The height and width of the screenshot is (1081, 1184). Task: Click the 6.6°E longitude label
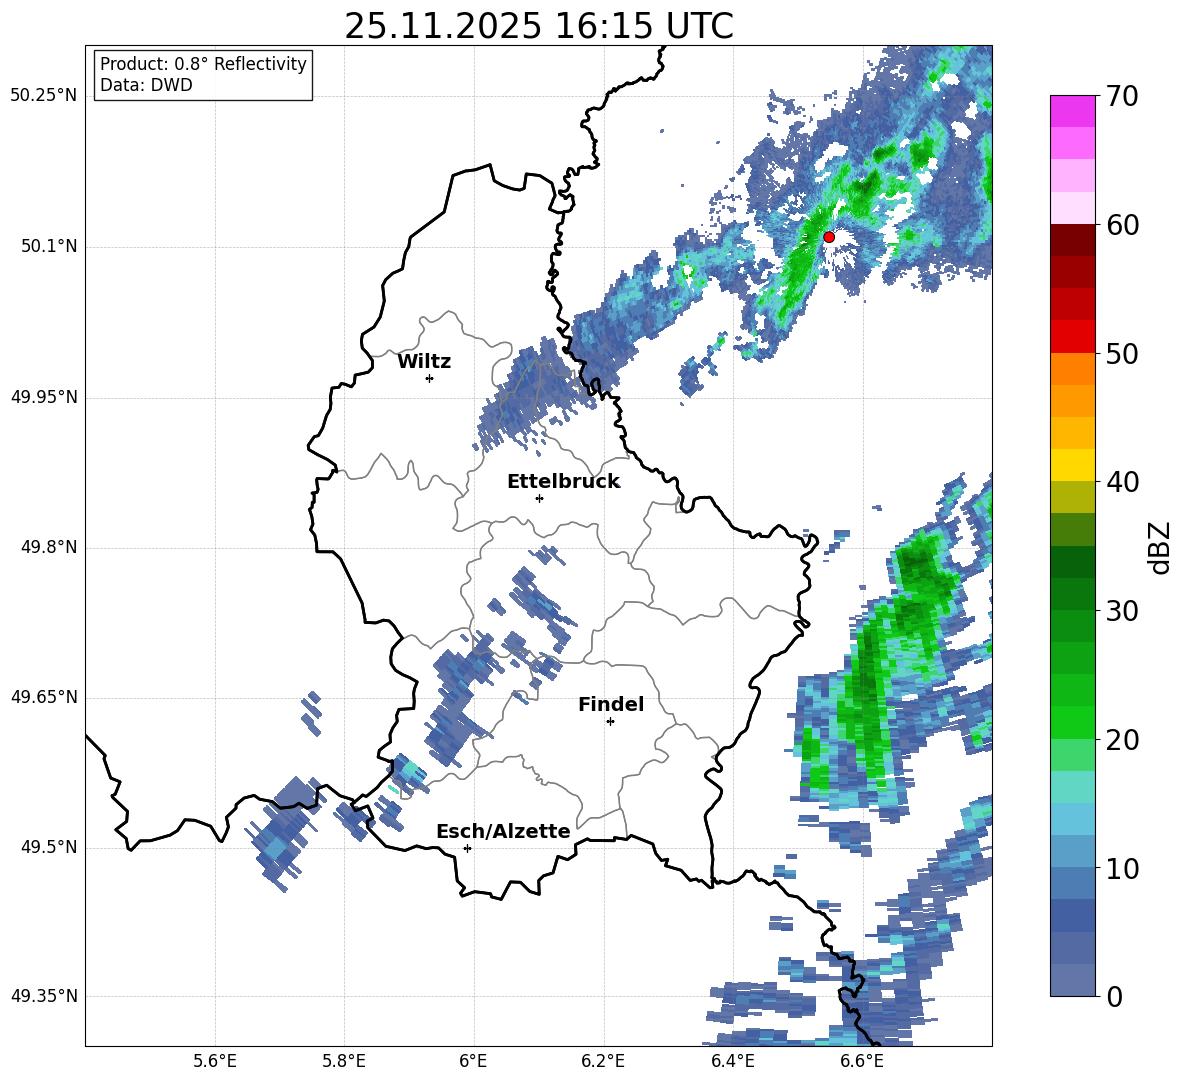862,1061
